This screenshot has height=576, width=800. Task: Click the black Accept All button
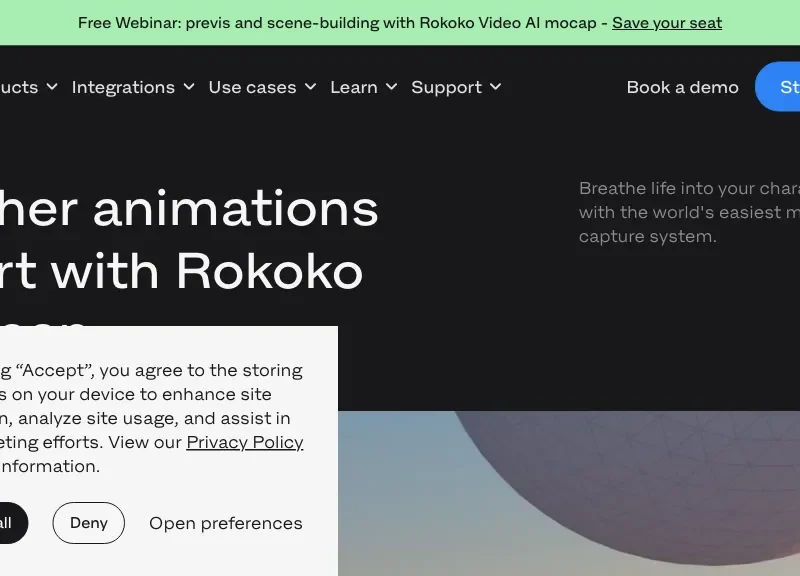click(10, 523)
